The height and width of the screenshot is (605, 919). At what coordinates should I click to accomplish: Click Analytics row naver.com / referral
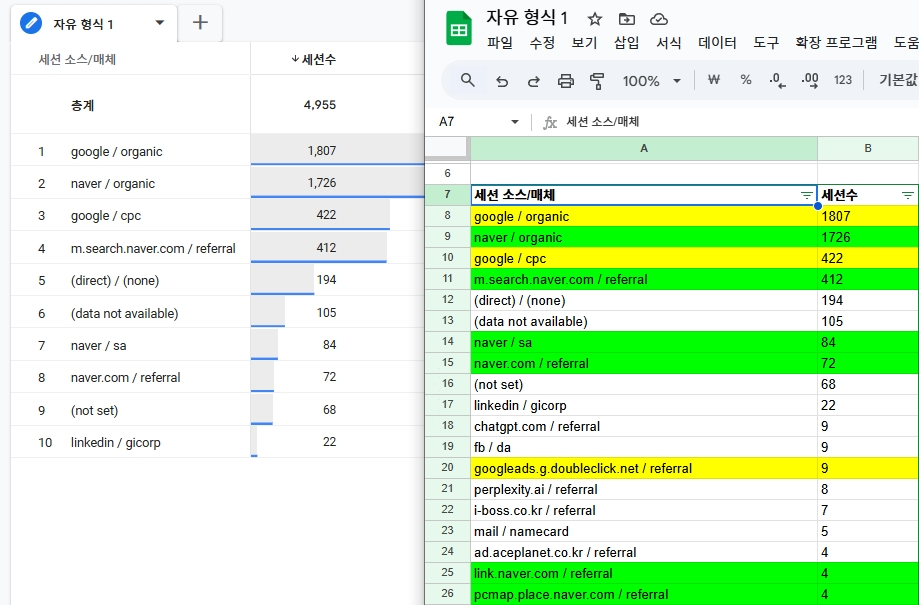point(217,377)
